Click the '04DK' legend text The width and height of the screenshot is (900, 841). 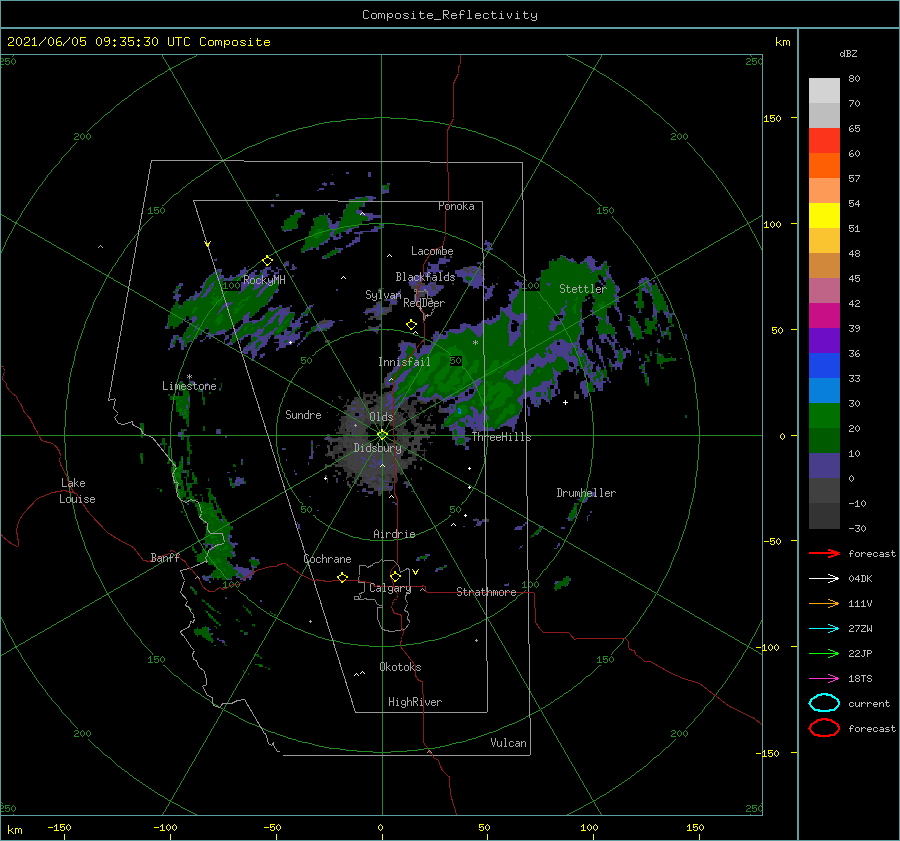pyautogui.click(x=860, y=579)
